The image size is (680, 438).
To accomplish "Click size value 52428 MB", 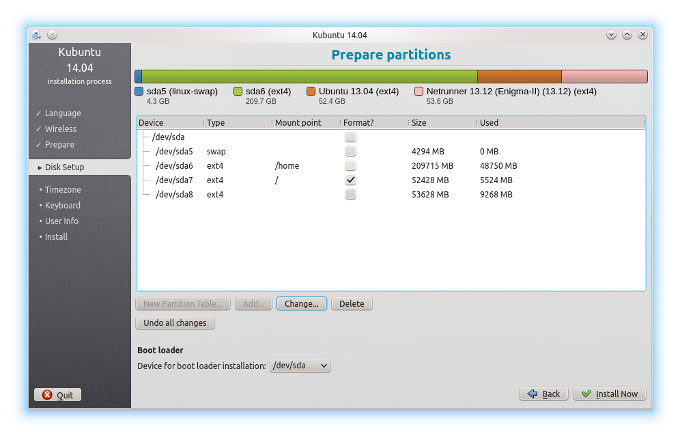I will (x=430, y=180).
